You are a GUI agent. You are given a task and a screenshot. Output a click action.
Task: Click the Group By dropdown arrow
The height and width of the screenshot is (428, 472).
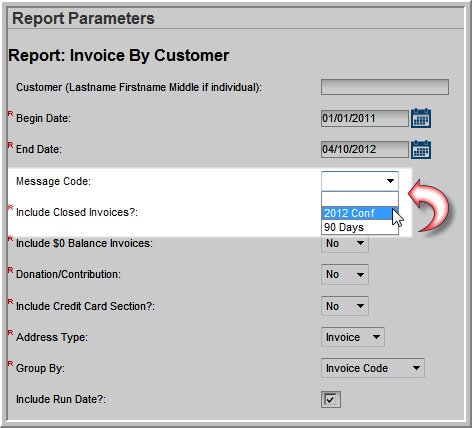[x=416, y=368]
